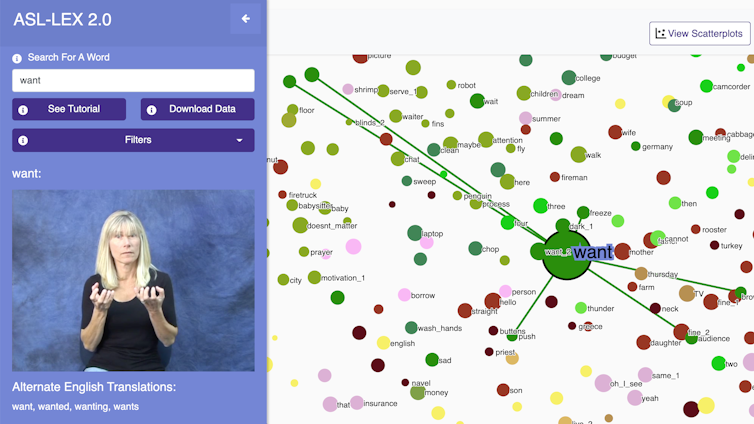This screenshot has width=754, height=424.
Task: Select the wait node
Action: click(476, 101)
